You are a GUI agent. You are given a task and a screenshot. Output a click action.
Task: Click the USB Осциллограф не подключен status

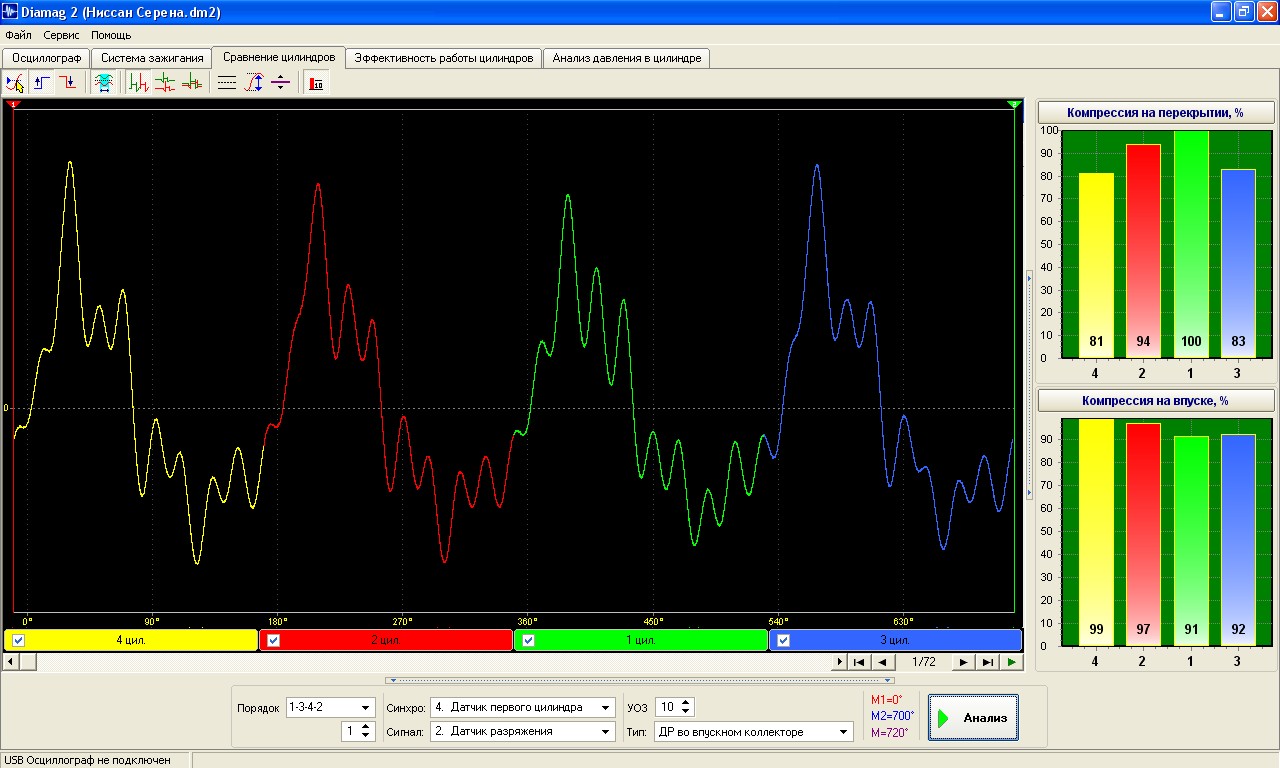[x=87, y=760]
